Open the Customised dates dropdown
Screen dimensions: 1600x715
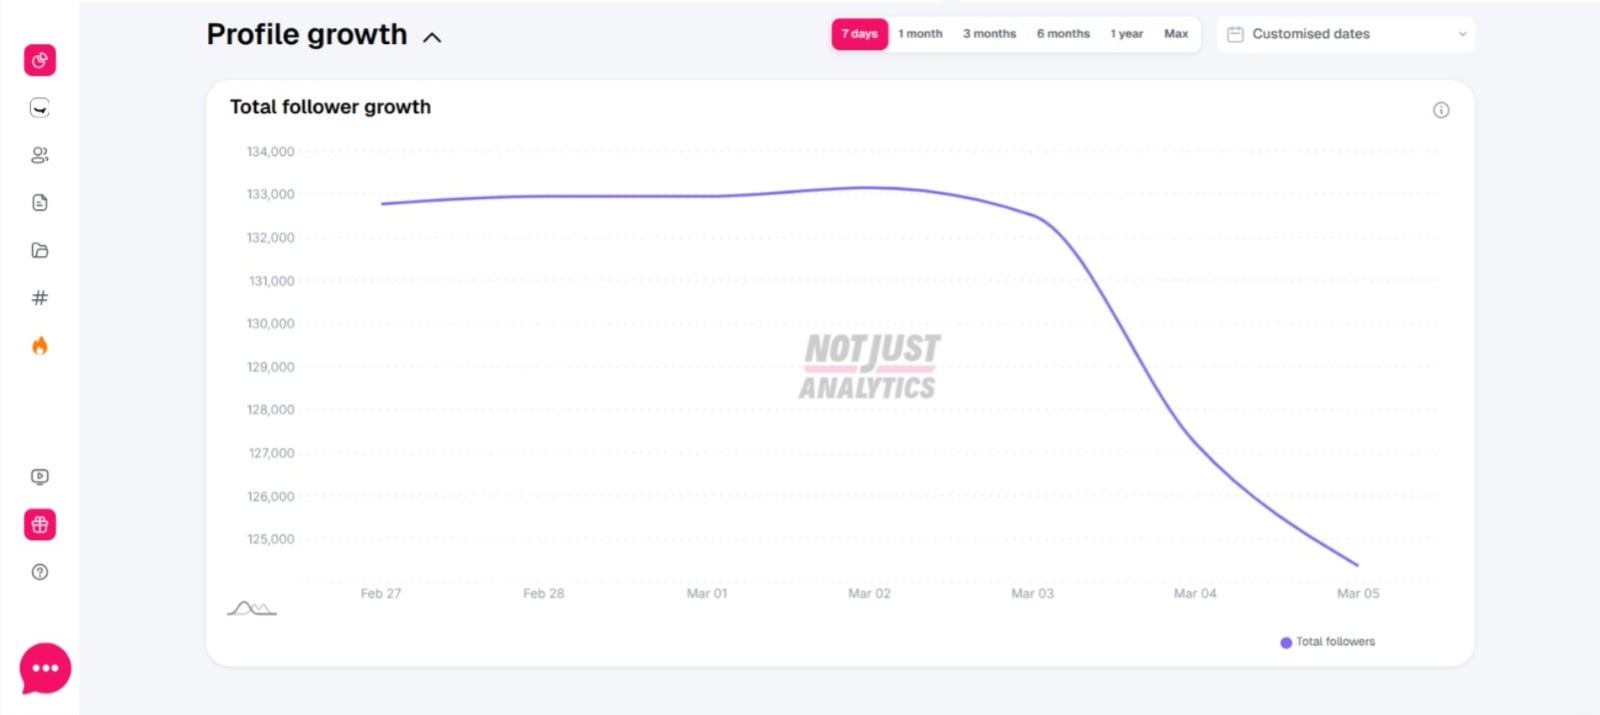click(1345, 34)
